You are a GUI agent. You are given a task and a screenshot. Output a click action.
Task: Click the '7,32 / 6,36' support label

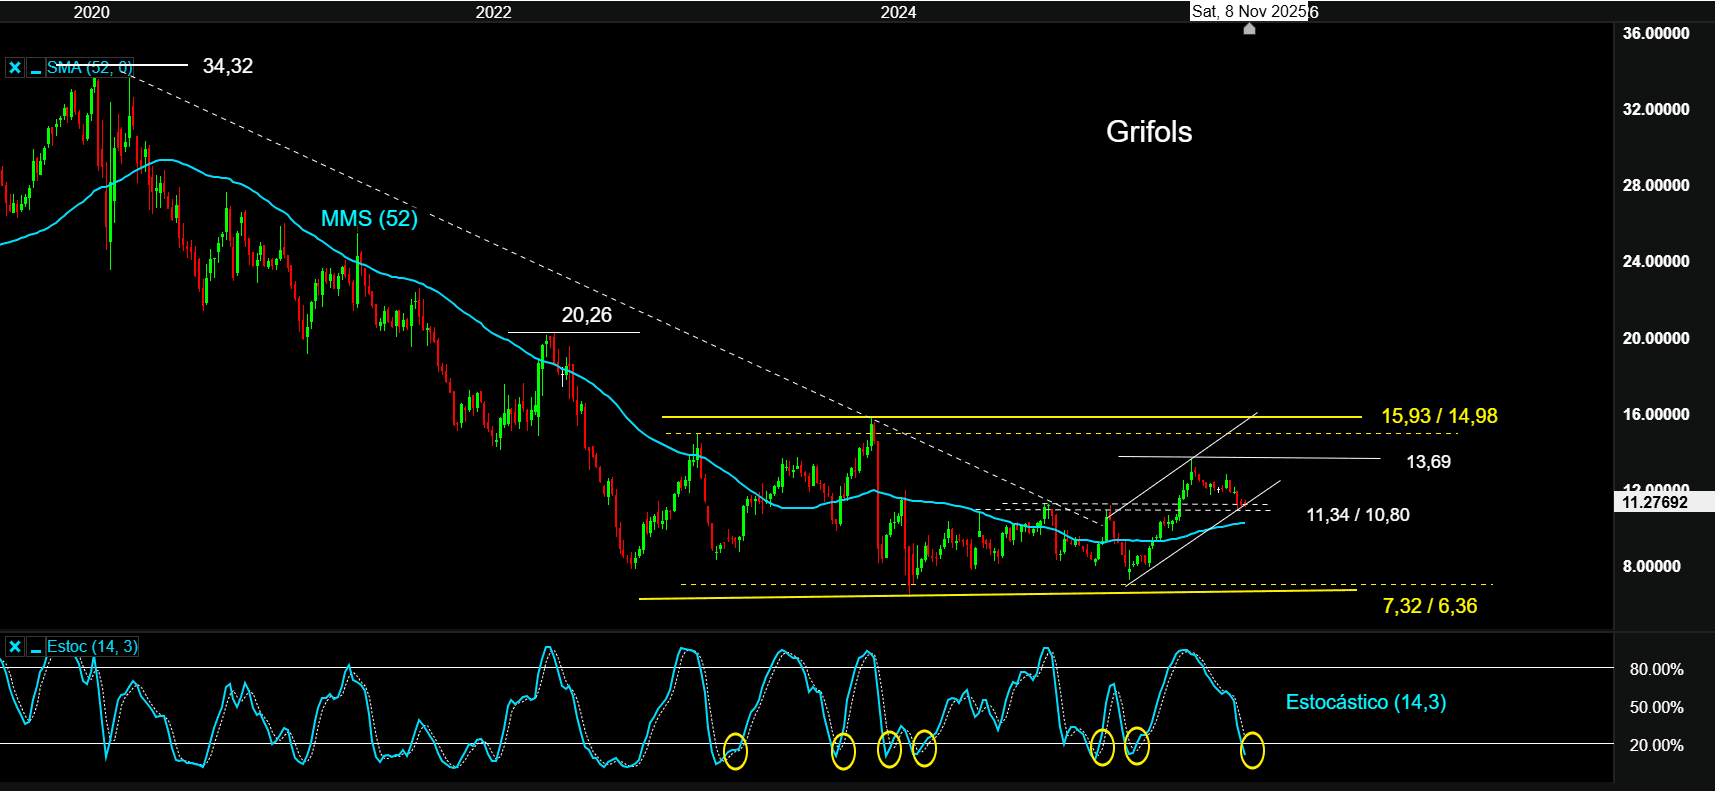point(1429,606)
